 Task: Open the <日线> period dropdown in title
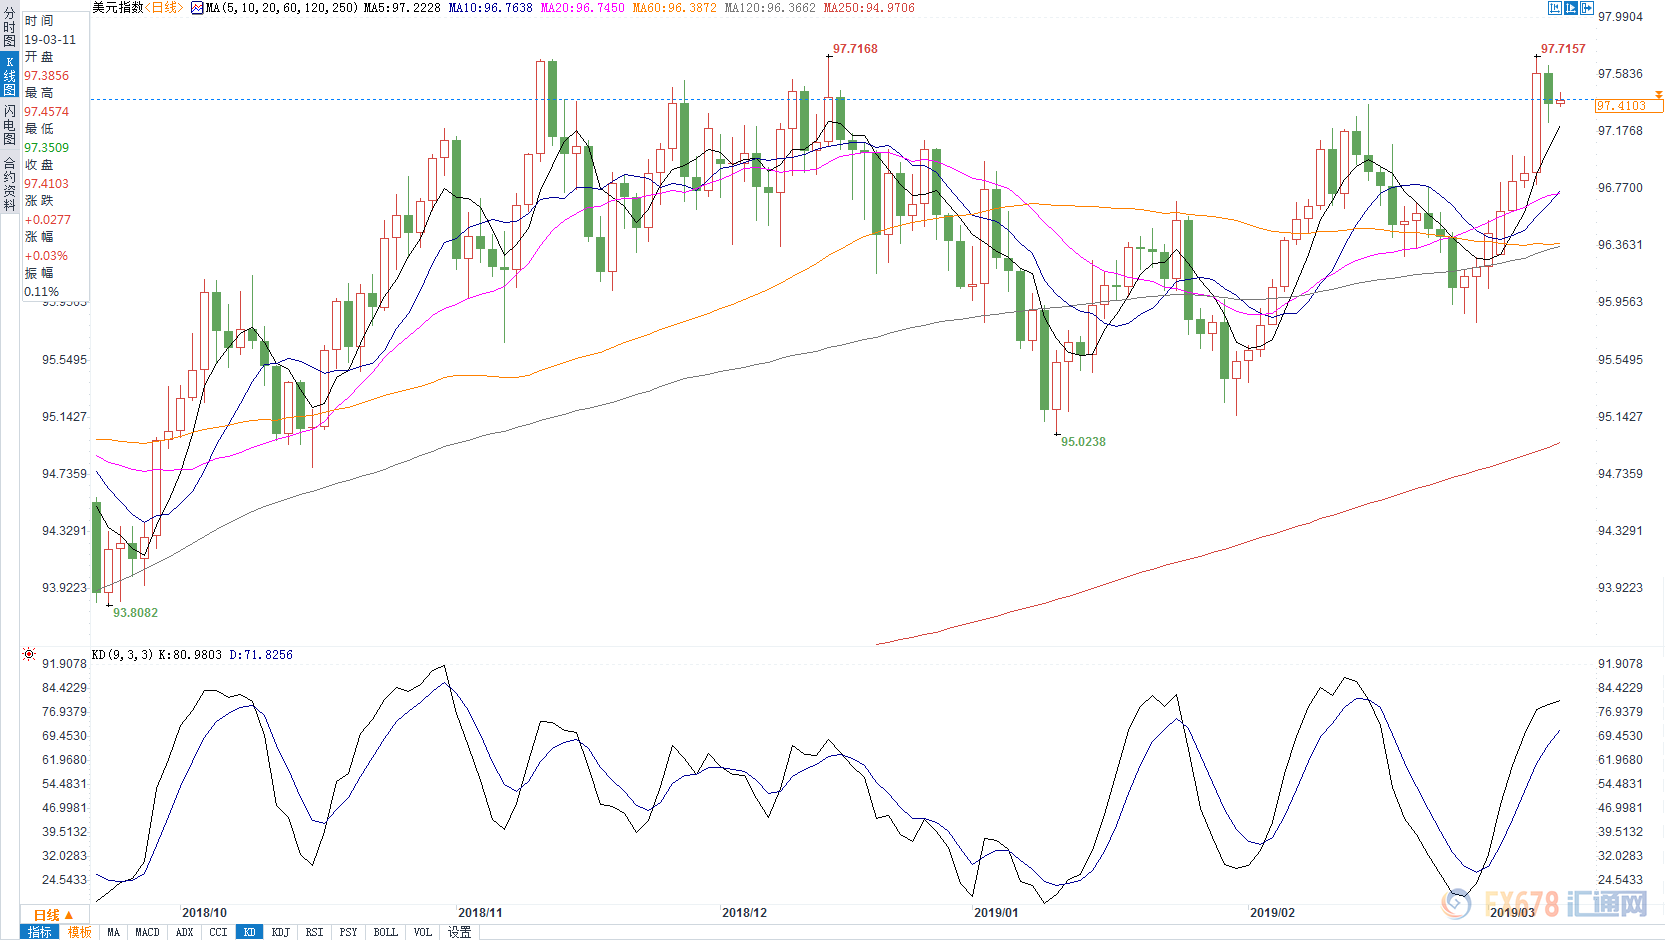pyautogui.click(x=164, y=8)
